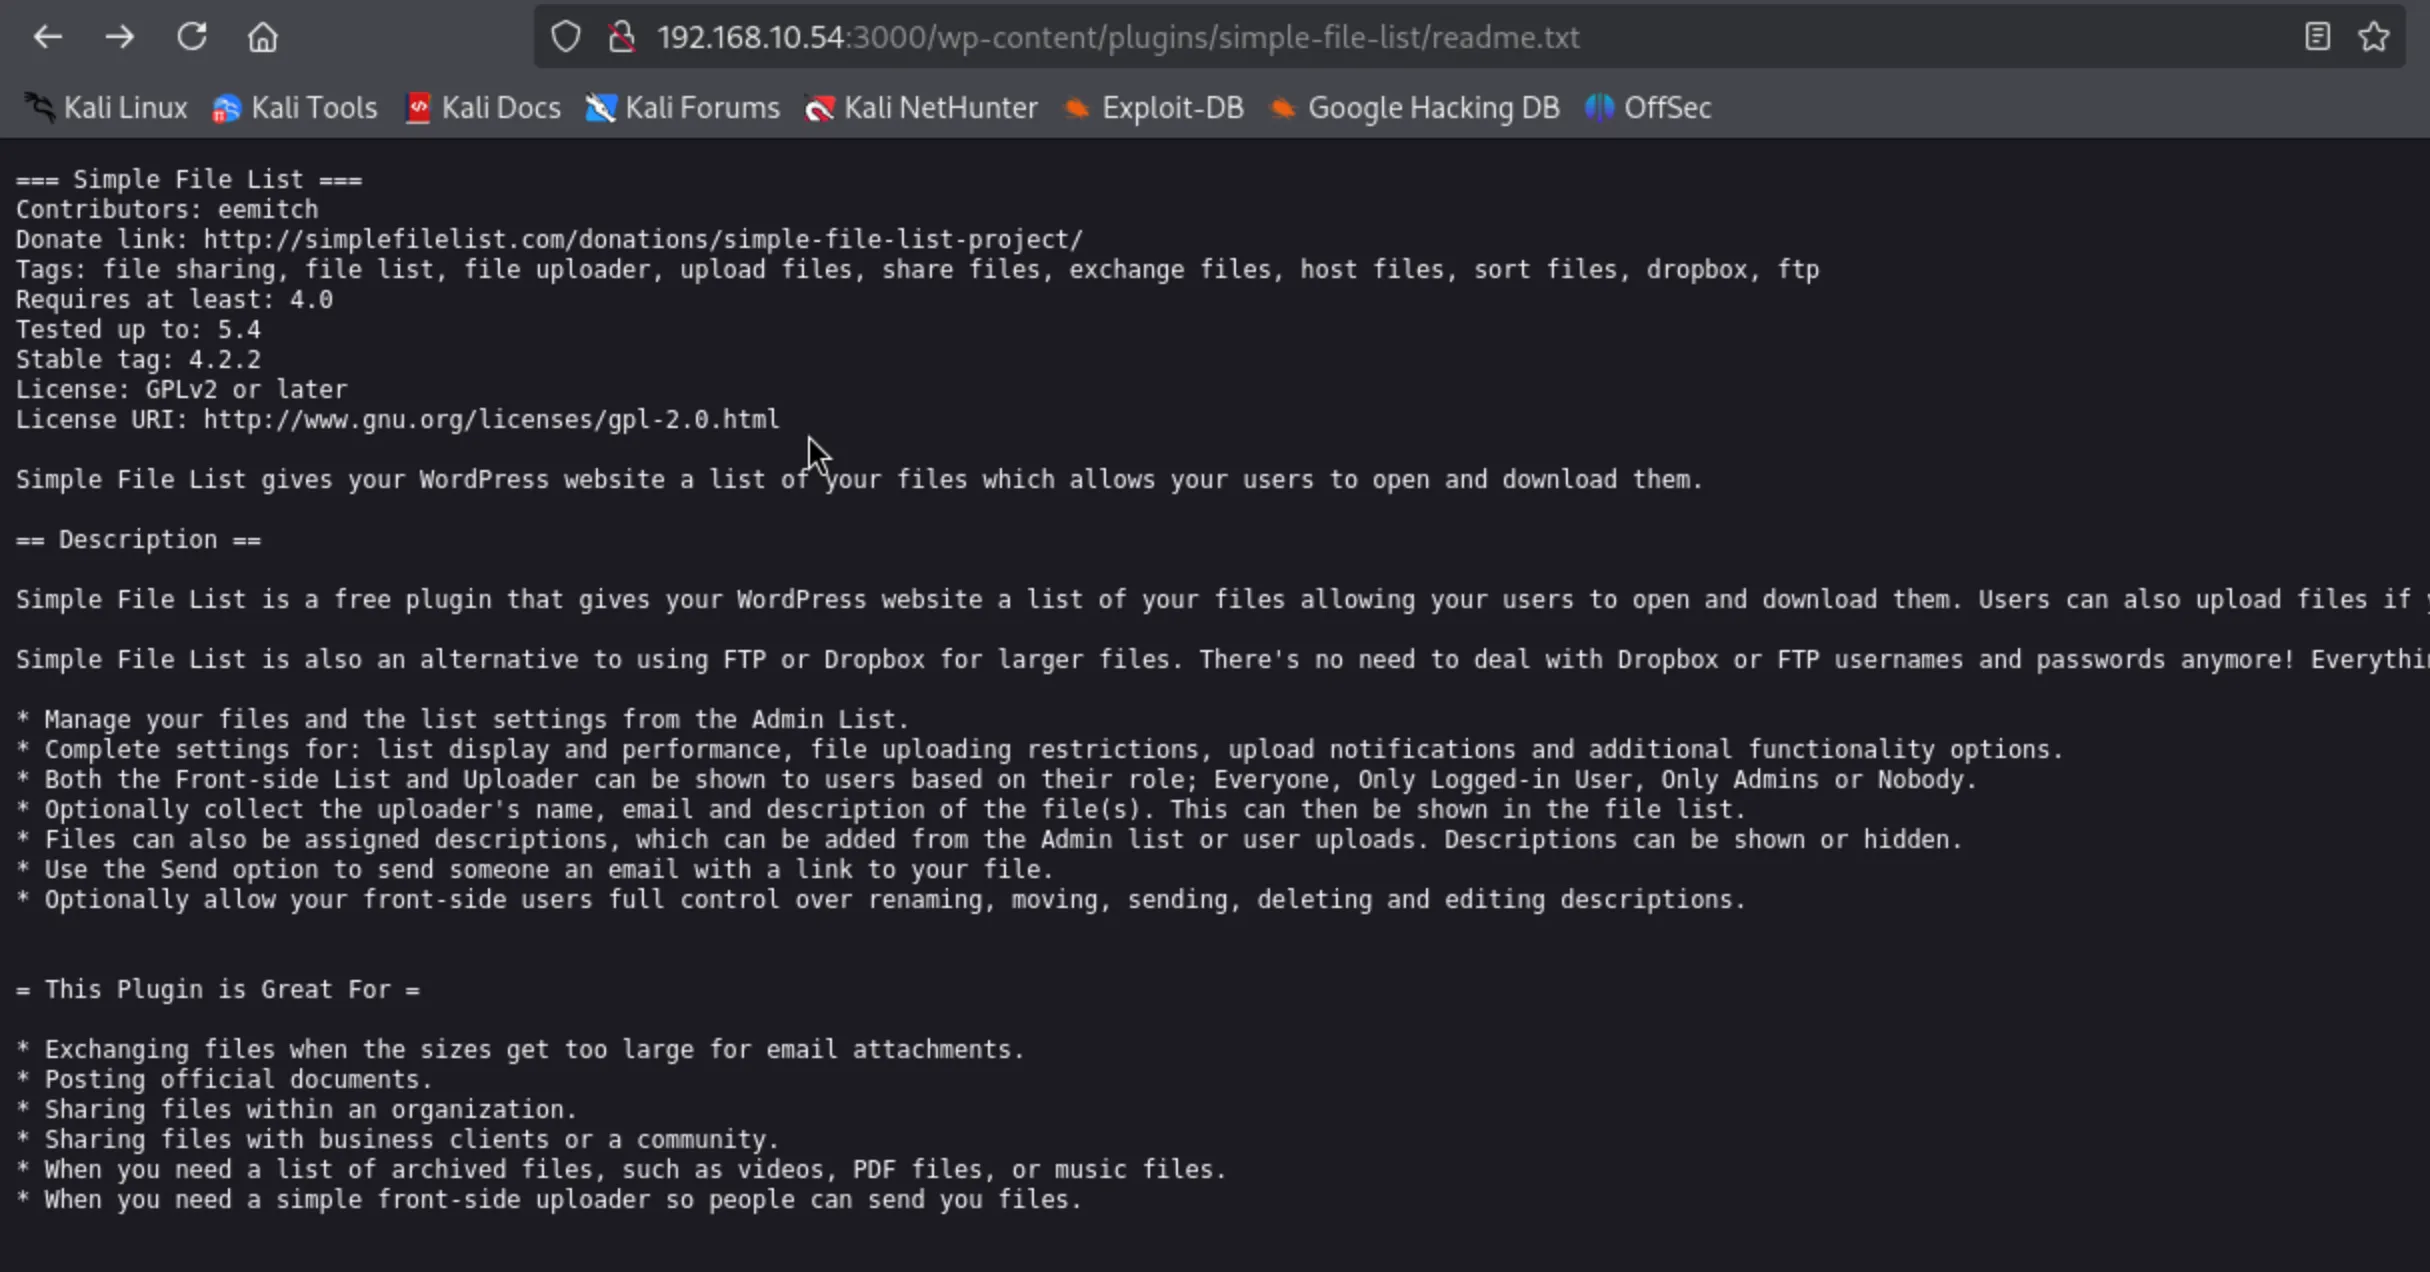
Task: Go to the browser home page
Action: pyautogui.click(x=263, y=38)
